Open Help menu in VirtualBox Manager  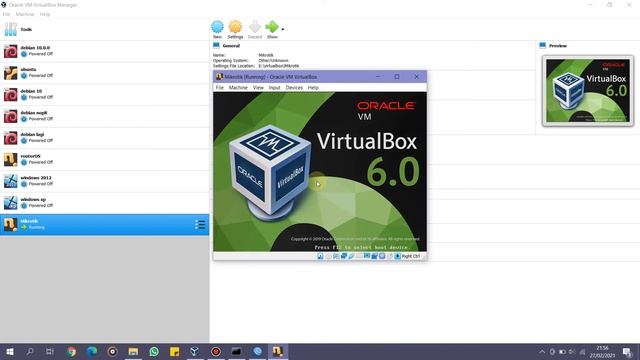45,14
